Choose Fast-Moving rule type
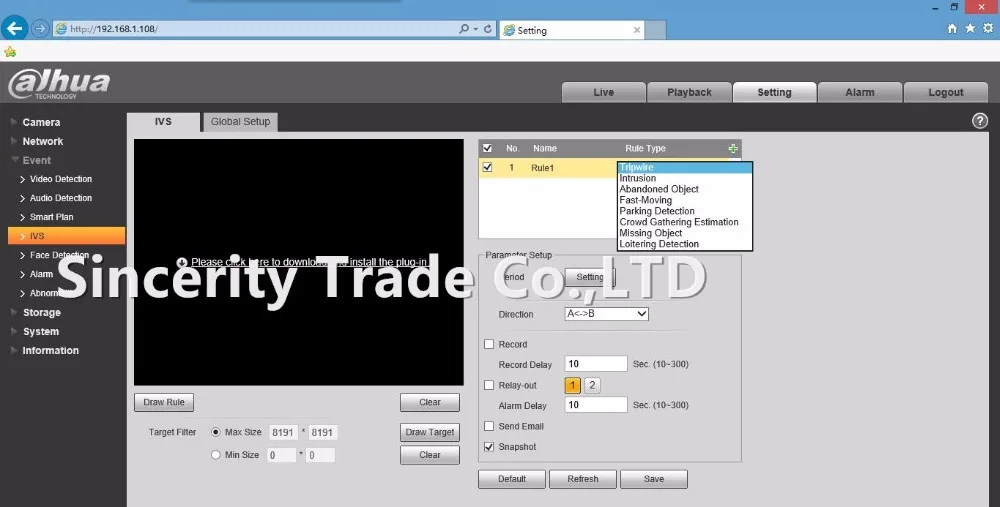Viewport: 1000px width, 507px height. [684, 200]
